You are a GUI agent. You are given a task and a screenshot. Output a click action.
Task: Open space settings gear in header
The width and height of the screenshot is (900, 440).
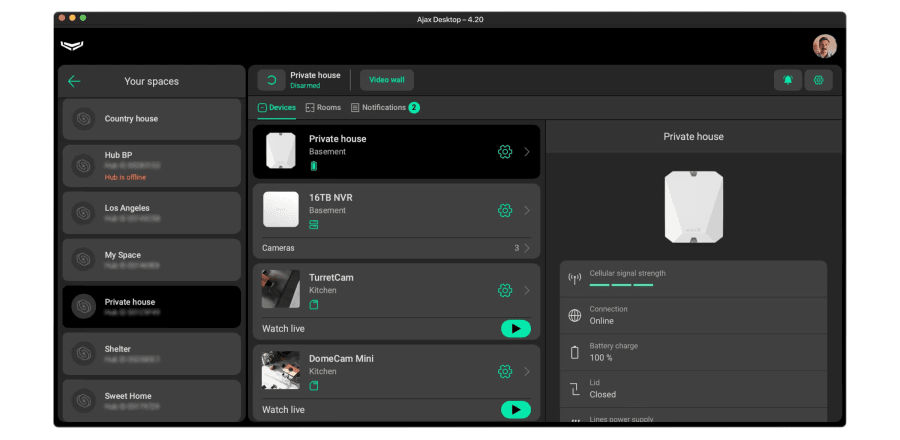click(x=818, y=80)
